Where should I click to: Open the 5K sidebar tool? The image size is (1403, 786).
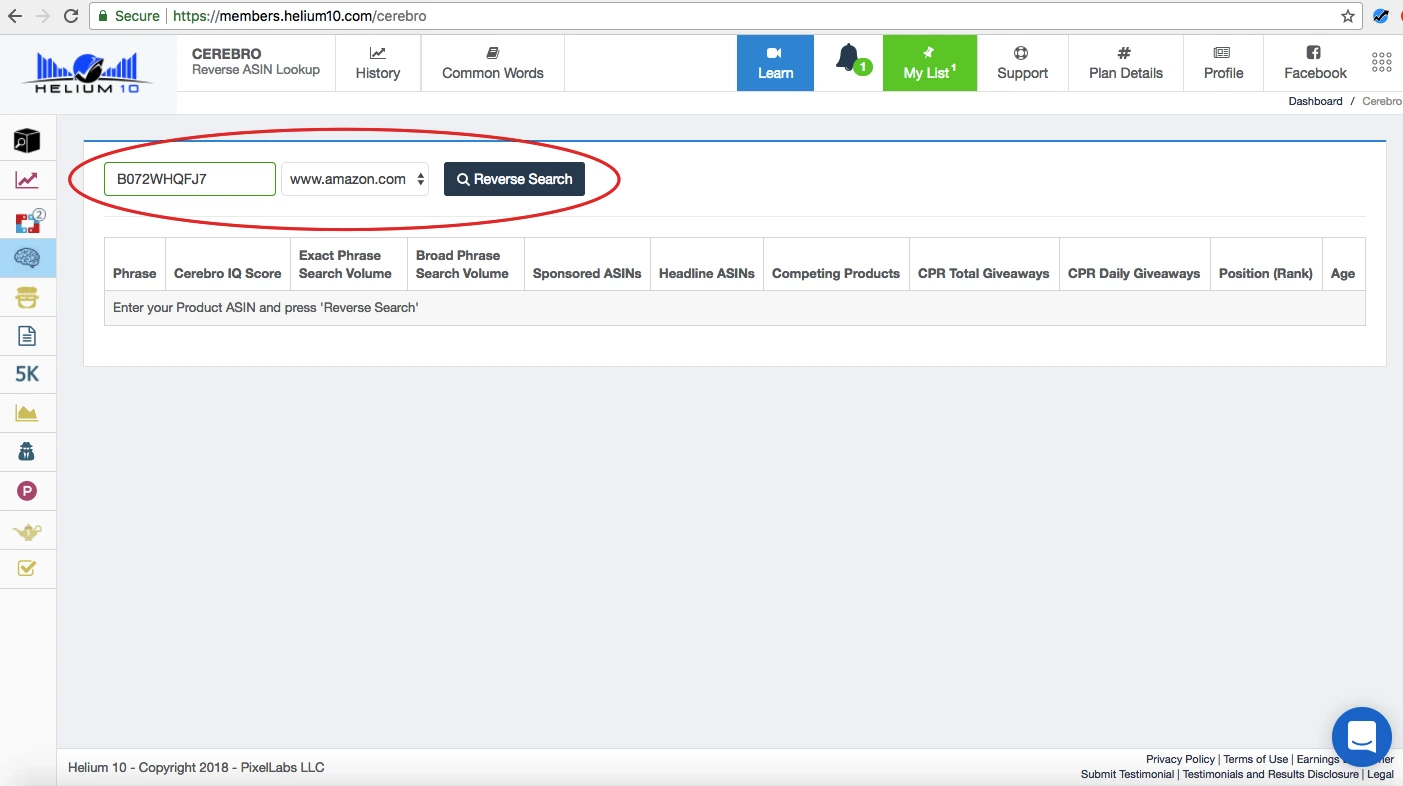[x=27, y=374]
